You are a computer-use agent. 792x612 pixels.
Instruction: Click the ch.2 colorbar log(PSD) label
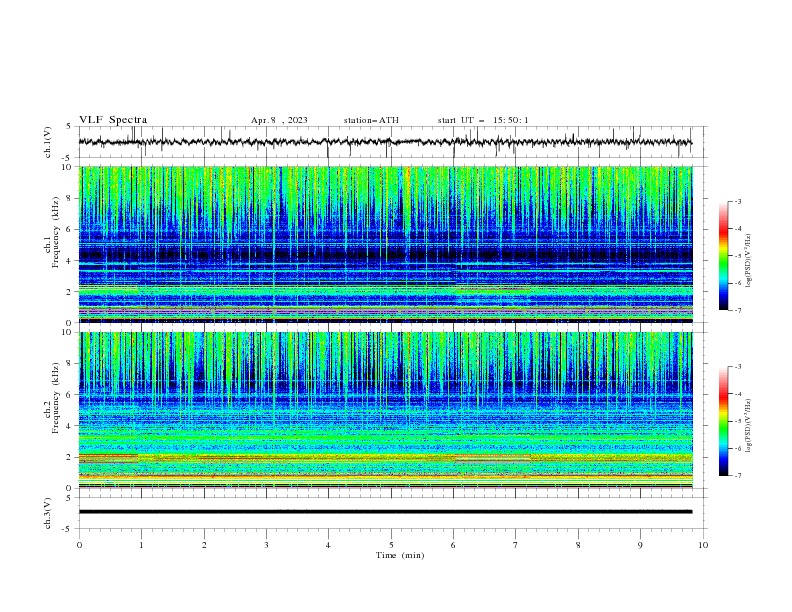point(749,426)
